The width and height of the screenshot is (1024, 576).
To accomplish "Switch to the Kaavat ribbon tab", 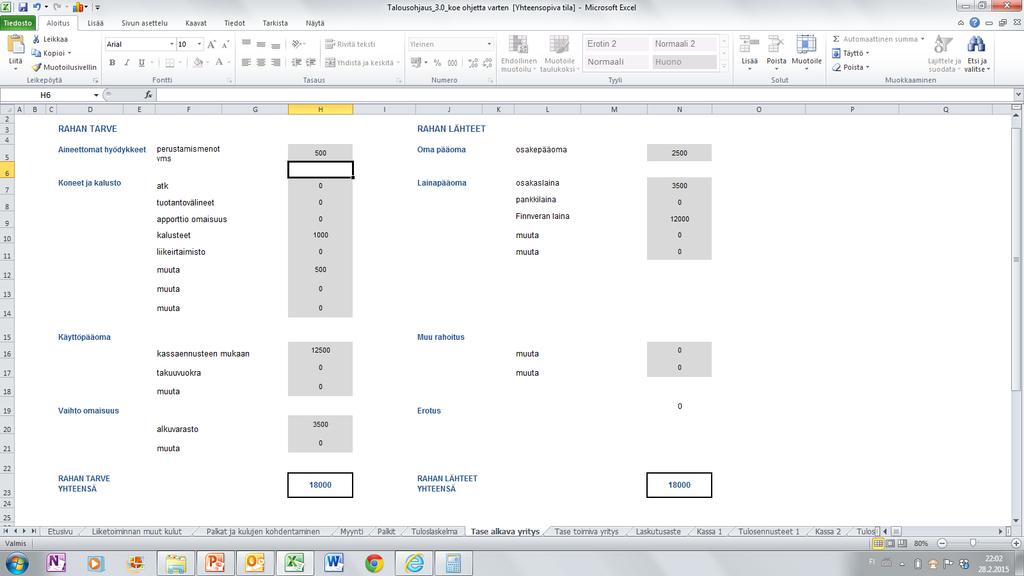I will [195, 23].
